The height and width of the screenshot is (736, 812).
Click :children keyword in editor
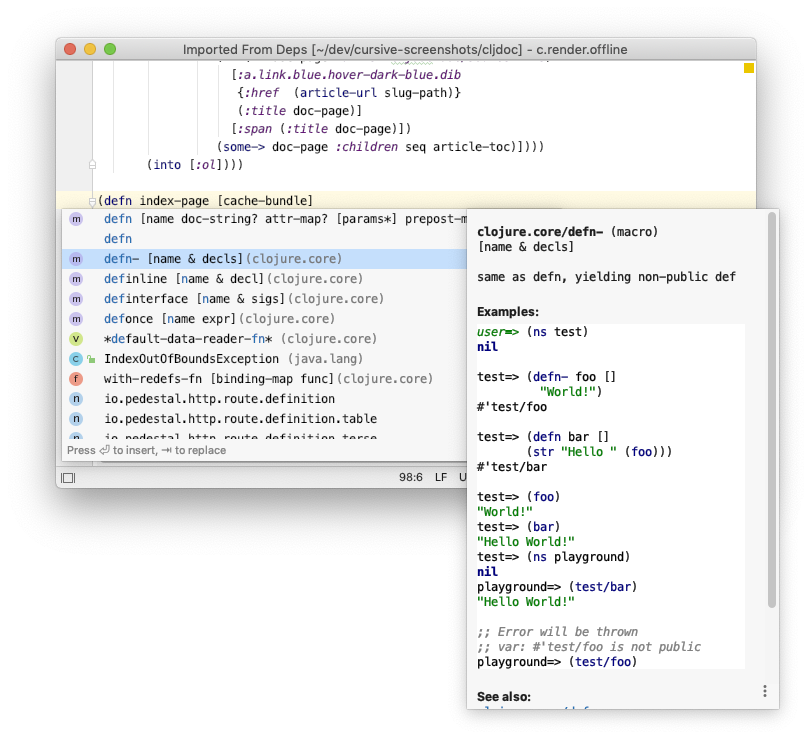[366, 147]
